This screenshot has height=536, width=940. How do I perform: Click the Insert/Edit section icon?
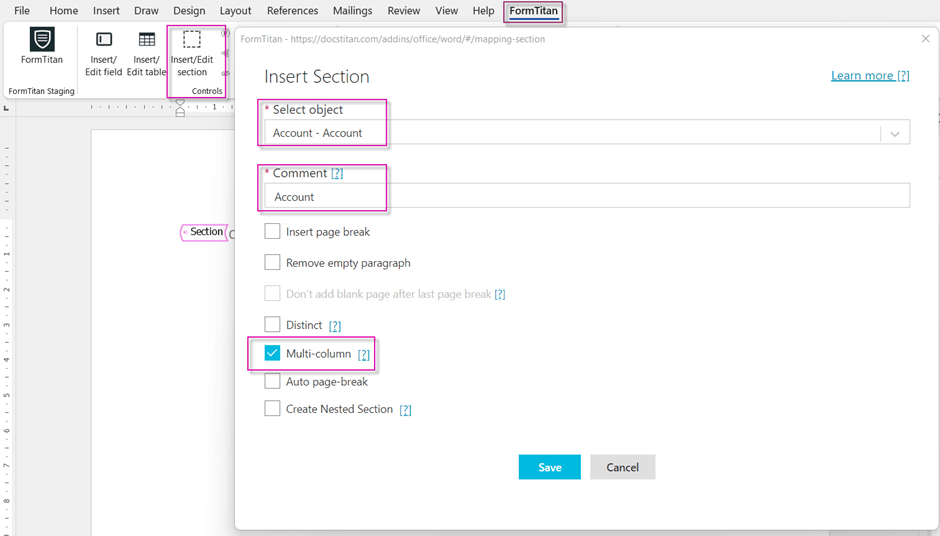click(x=192, y=40)
